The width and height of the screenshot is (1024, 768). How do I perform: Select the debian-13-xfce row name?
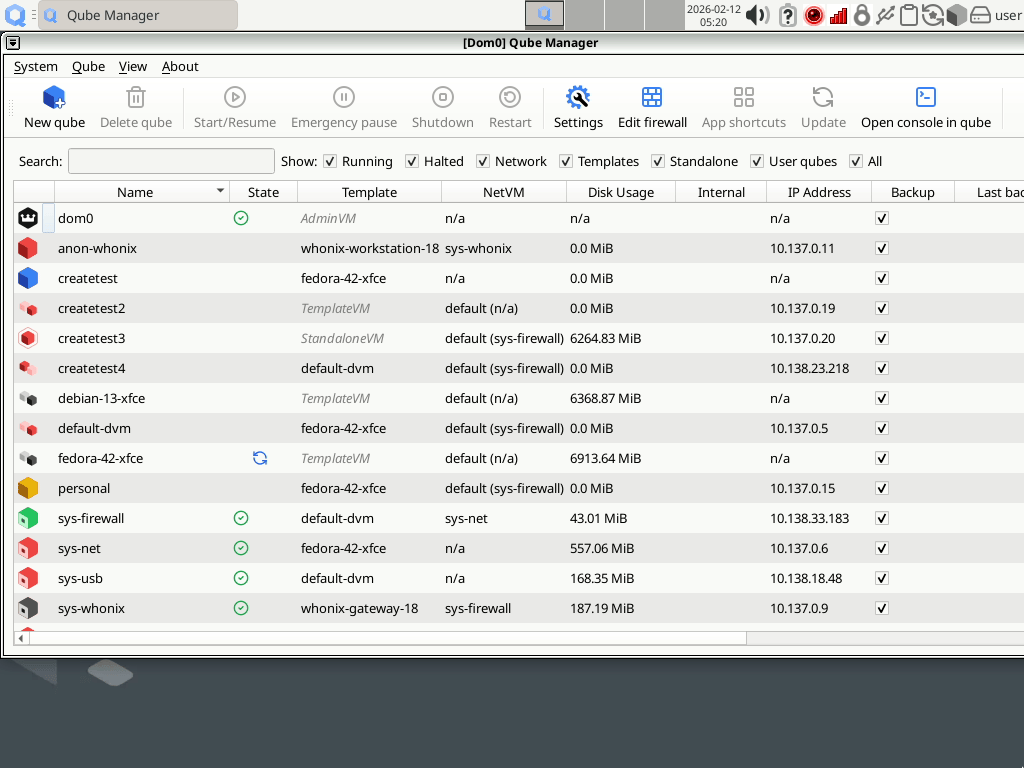tap(101, 398)
